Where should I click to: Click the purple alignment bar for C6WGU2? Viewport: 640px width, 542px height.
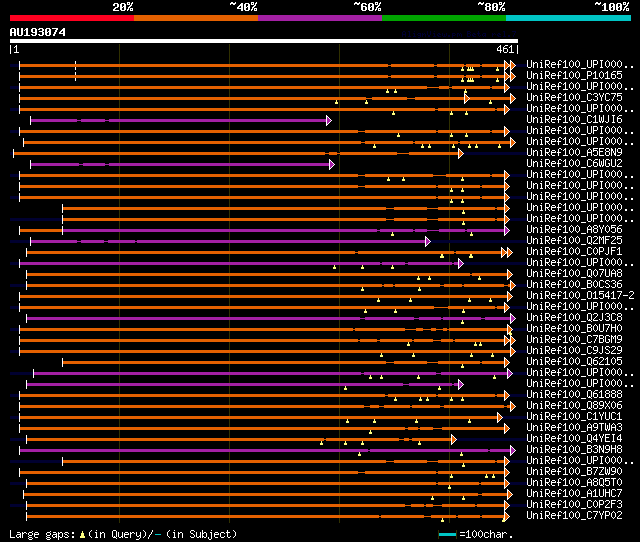pyautogui.click(x=180, y=164)
